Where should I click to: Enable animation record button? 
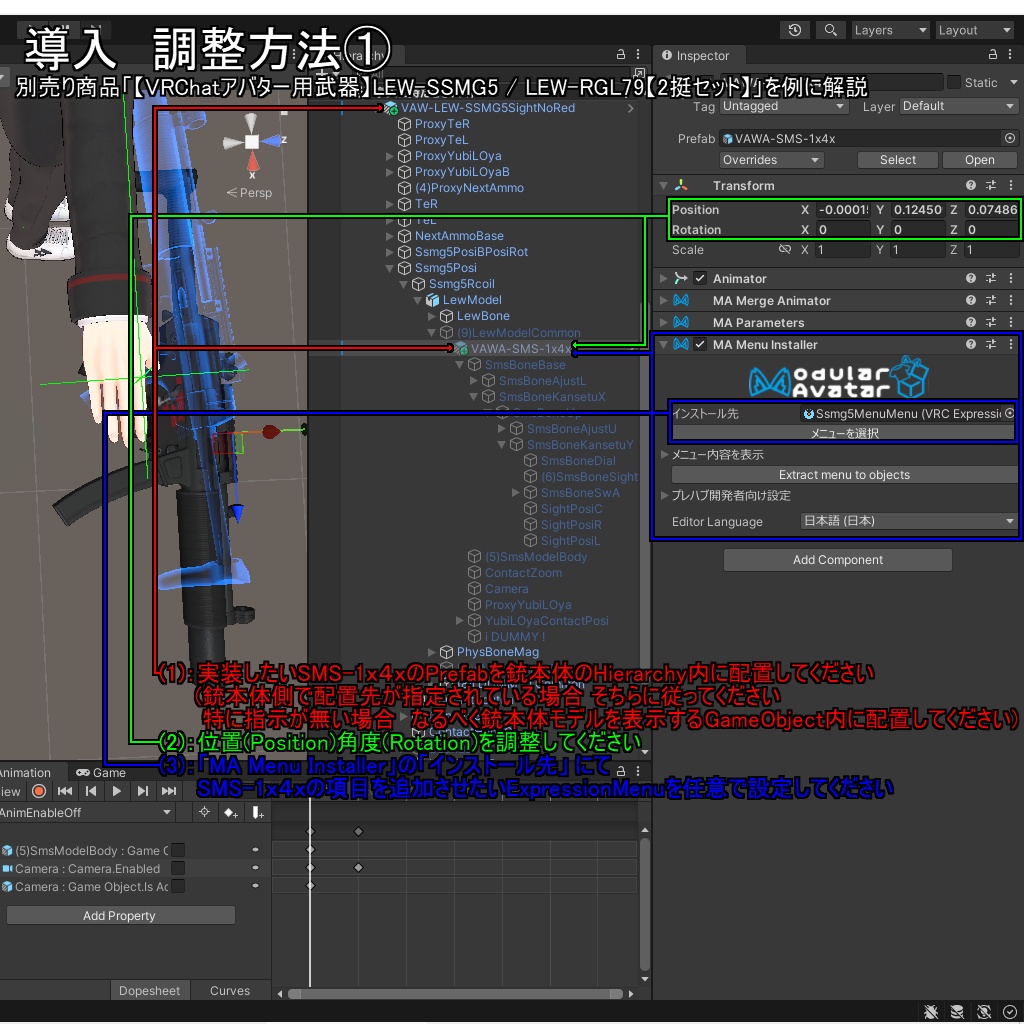[x=39, y=792]
